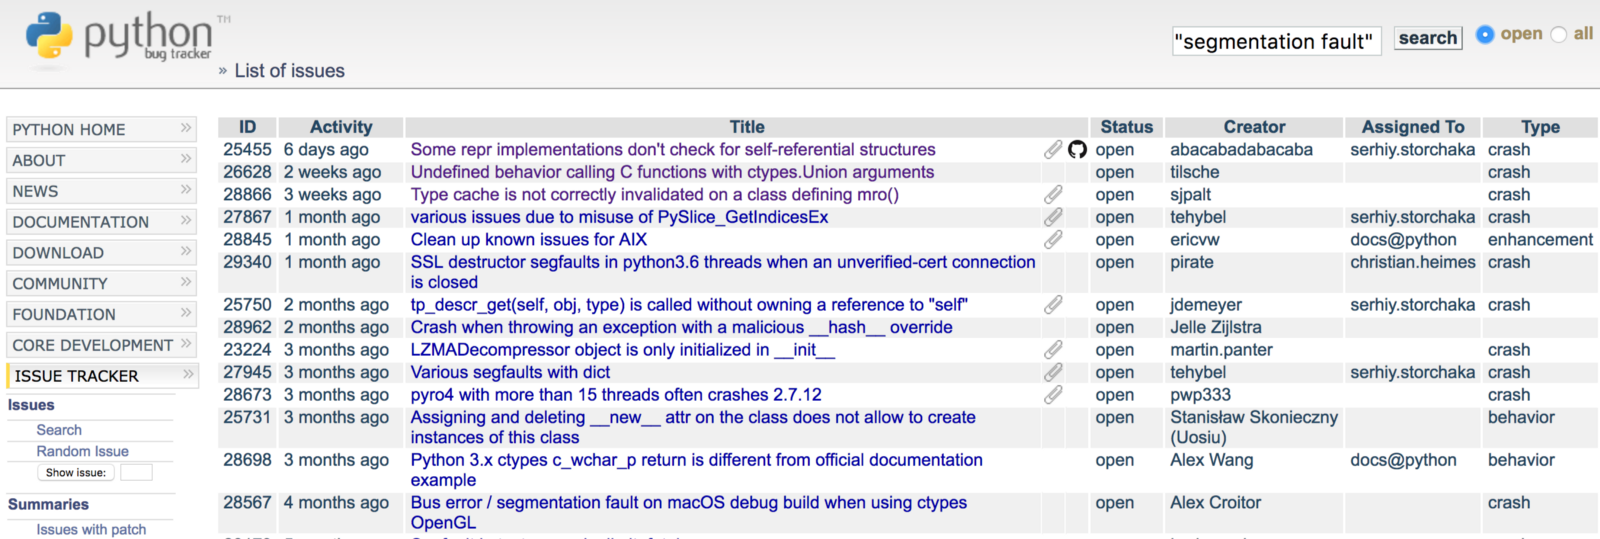Image resolution: width=1600 pixels, height=539 pixels.
Task: Click the Python bug tracker logo
Action: [118, 37]
